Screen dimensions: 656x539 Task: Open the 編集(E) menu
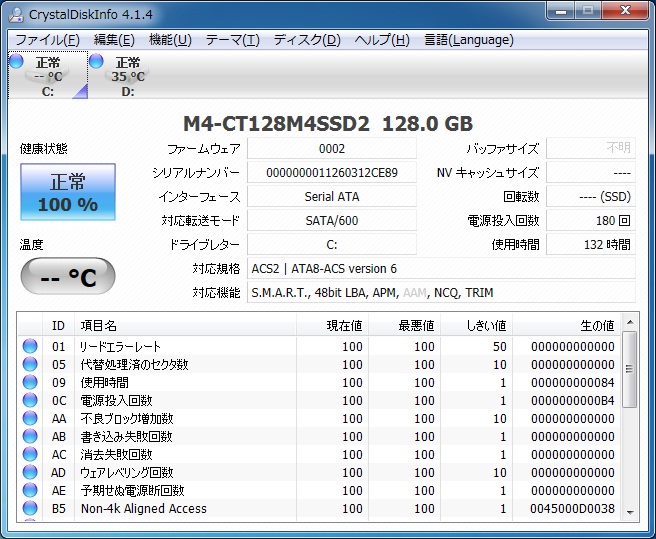[x=114, y=40]
